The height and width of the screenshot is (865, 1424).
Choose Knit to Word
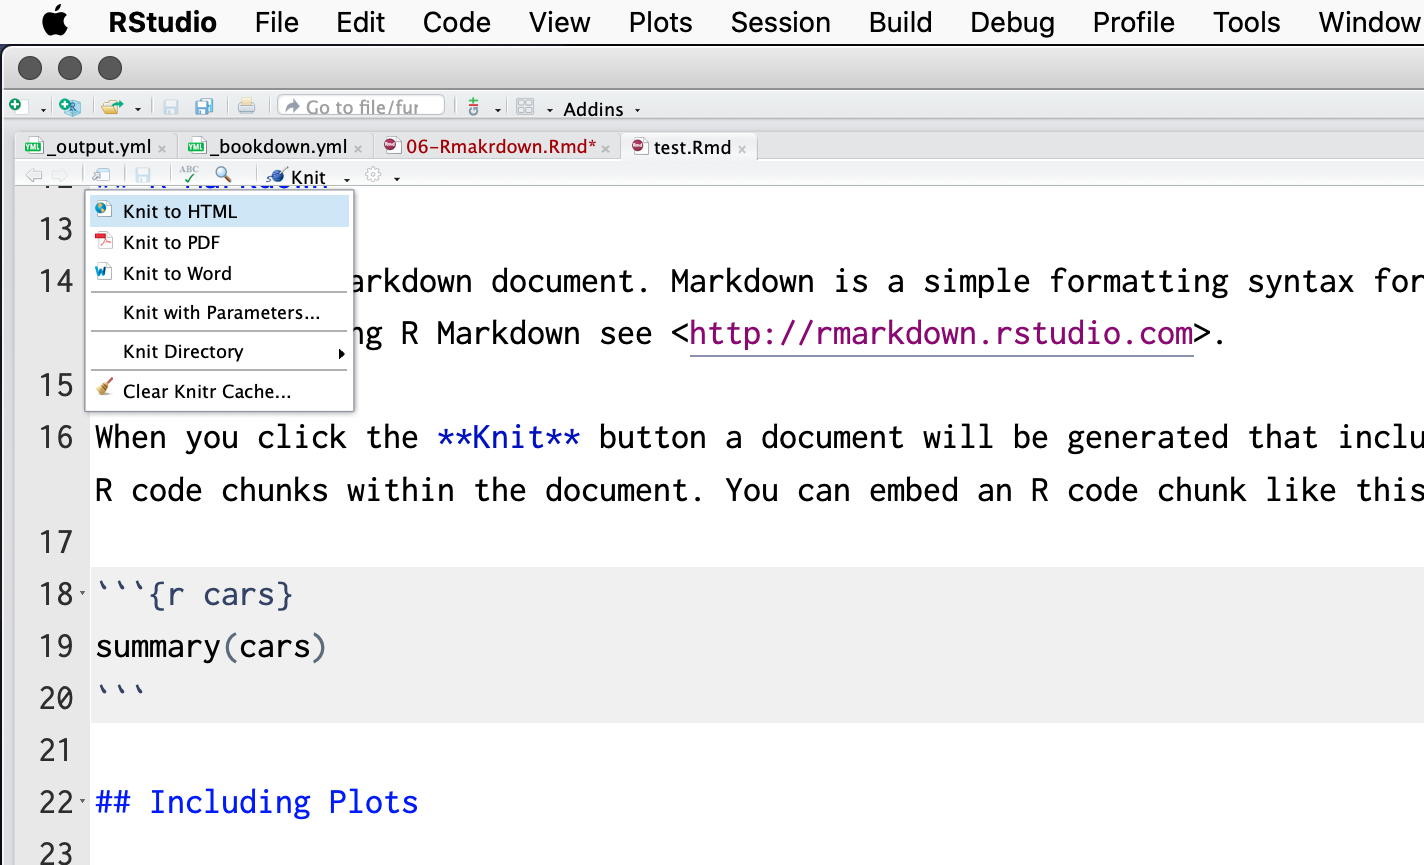pos(220,273)
